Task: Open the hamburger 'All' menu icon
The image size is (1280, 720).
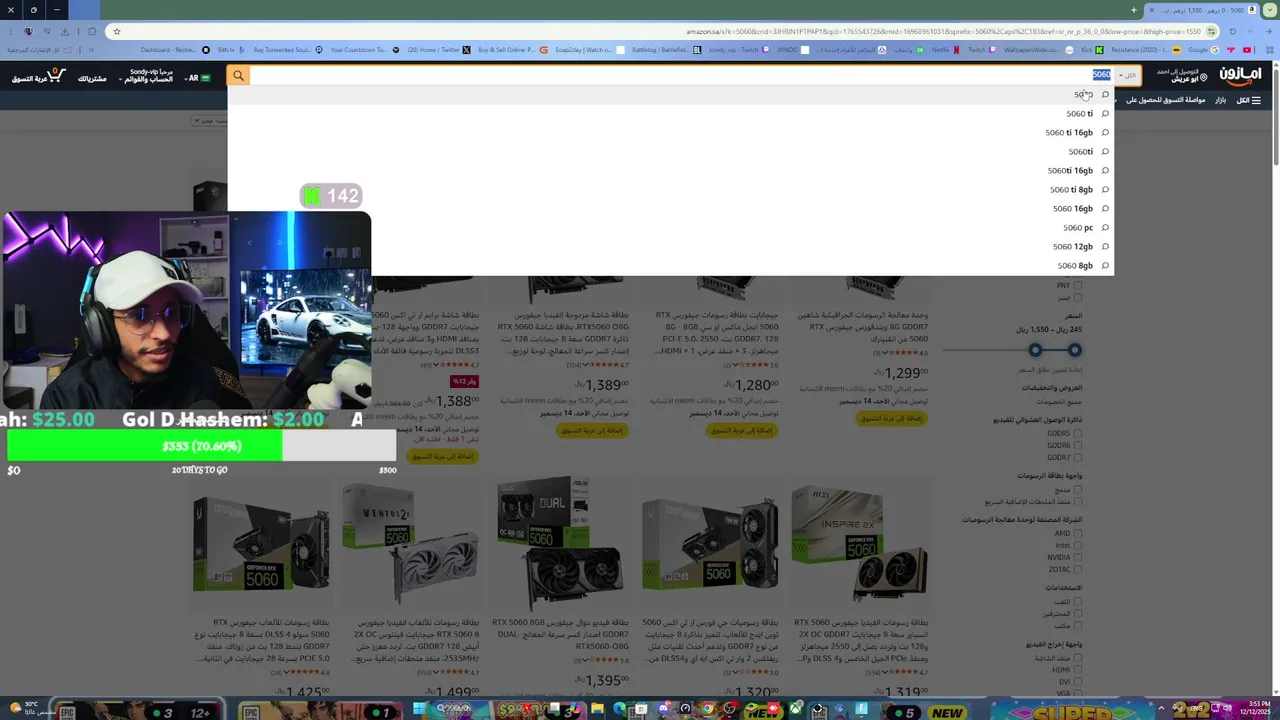Action: pos(1256,100)
